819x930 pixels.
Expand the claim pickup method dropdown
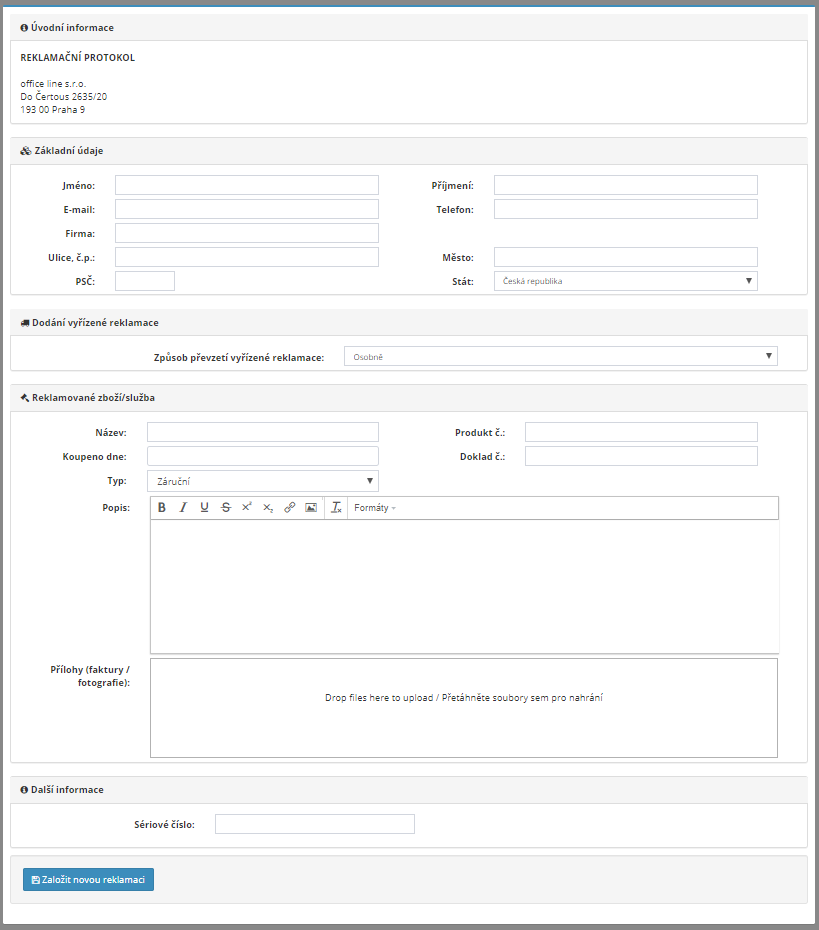[560, 356]
